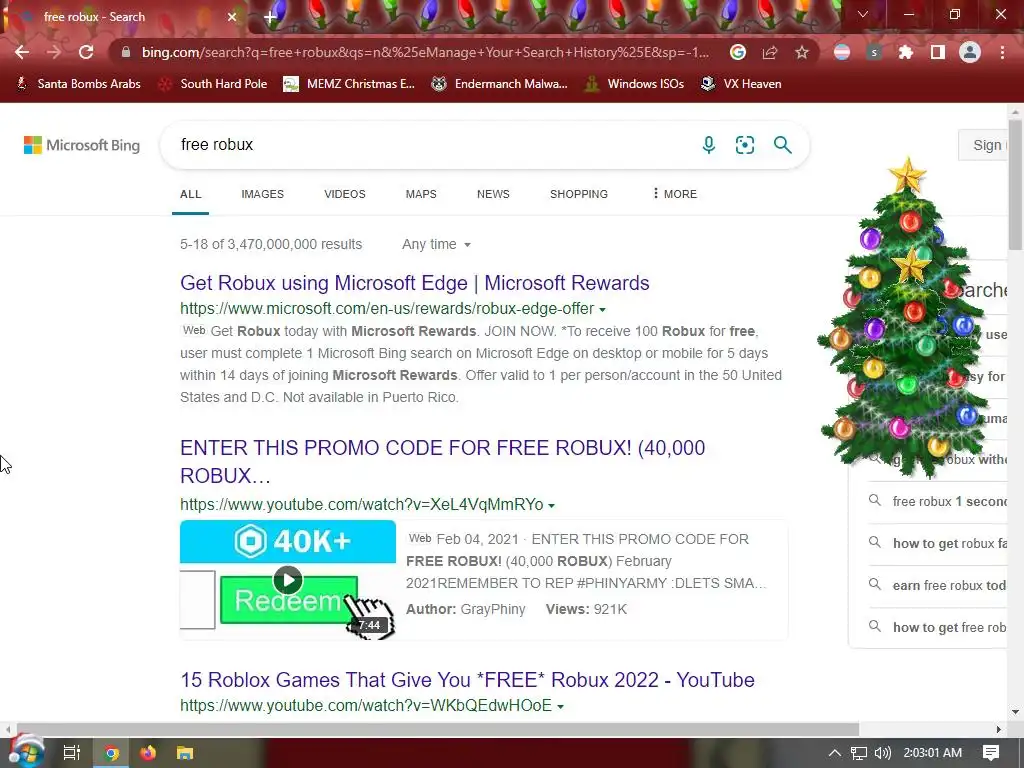Click the horizontal page scrollbar thumb
This screenshot has width=1024, height=768.
tap(438, 729)
